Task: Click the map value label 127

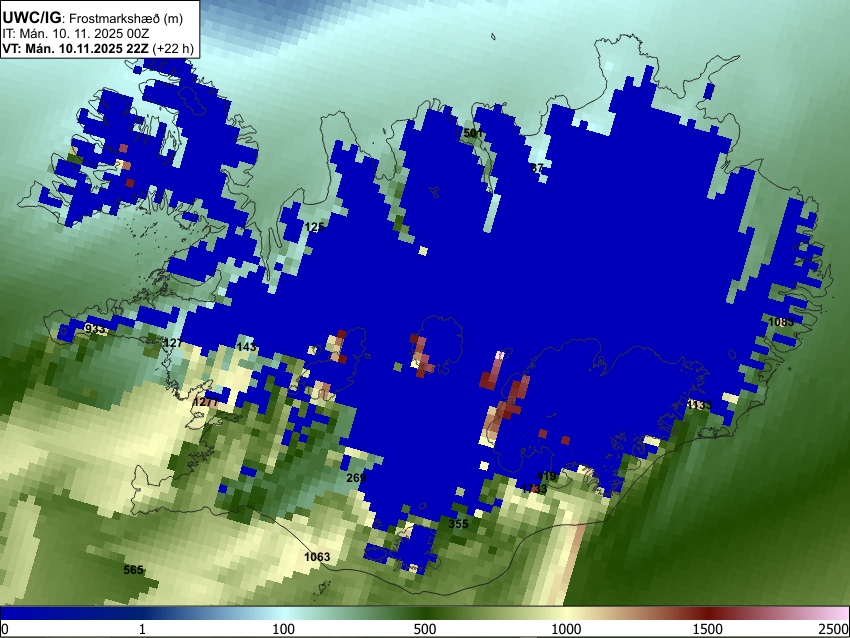Action: coord(173,343)
